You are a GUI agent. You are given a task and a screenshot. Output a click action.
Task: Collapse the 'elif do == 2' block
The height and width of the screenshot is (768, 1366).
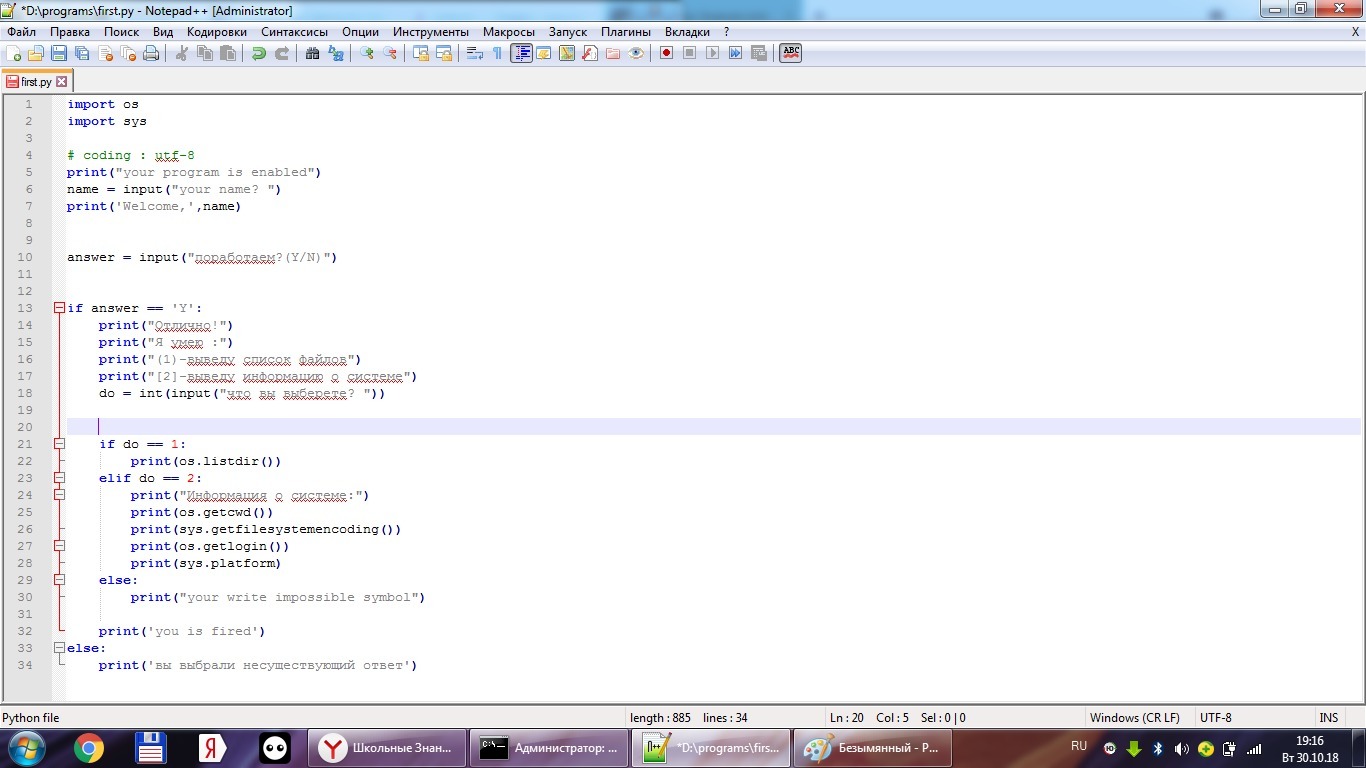tap(60, 478)
